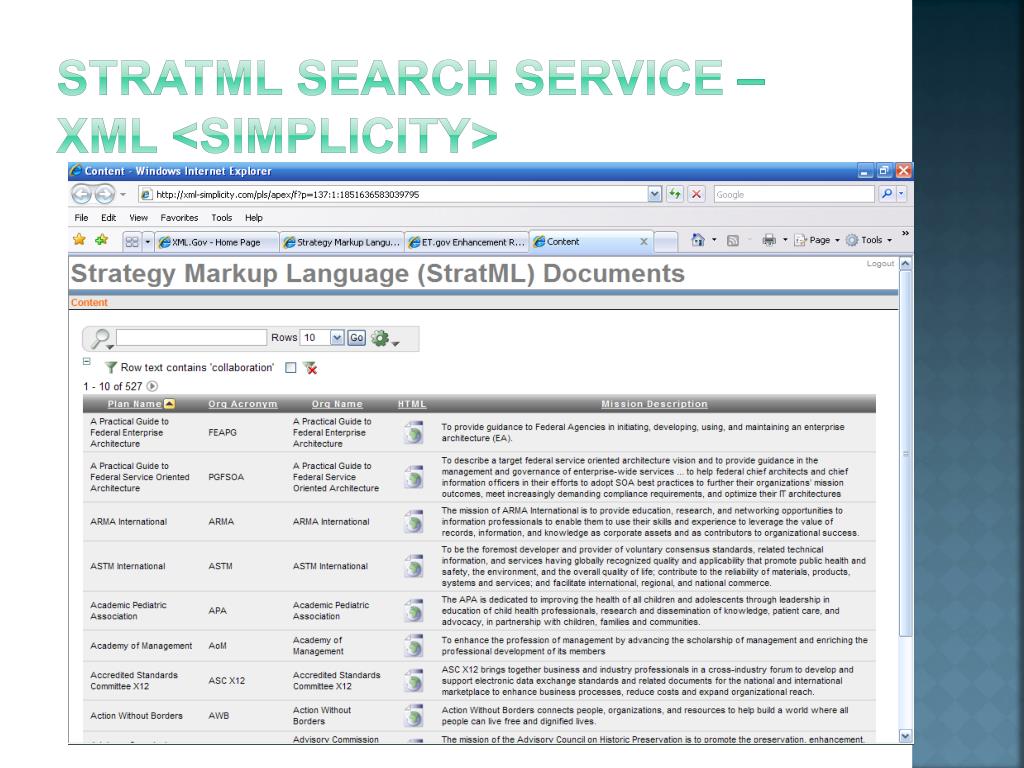The image size is (1024, 768).
Task: Open the address bar history dropdown
Action: coord(655,194)
